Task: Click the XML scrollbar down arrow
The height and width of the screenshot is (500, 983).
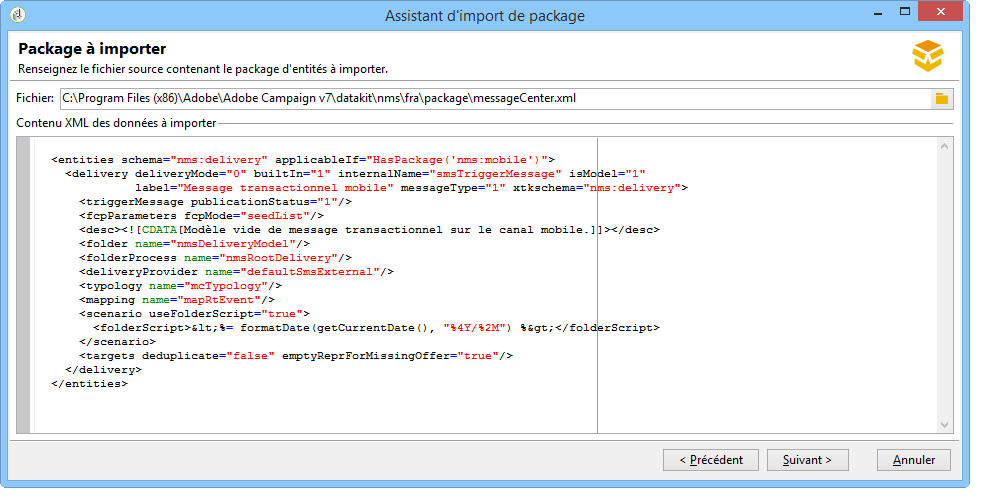Action: (944, 425)
